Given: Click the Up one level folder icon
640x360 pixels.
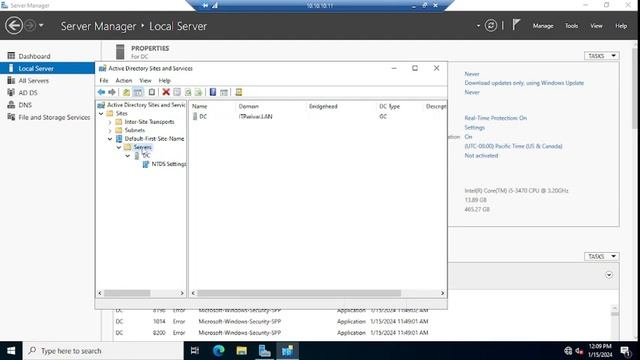Looking at the screenshot, I should tap(127, 92).
